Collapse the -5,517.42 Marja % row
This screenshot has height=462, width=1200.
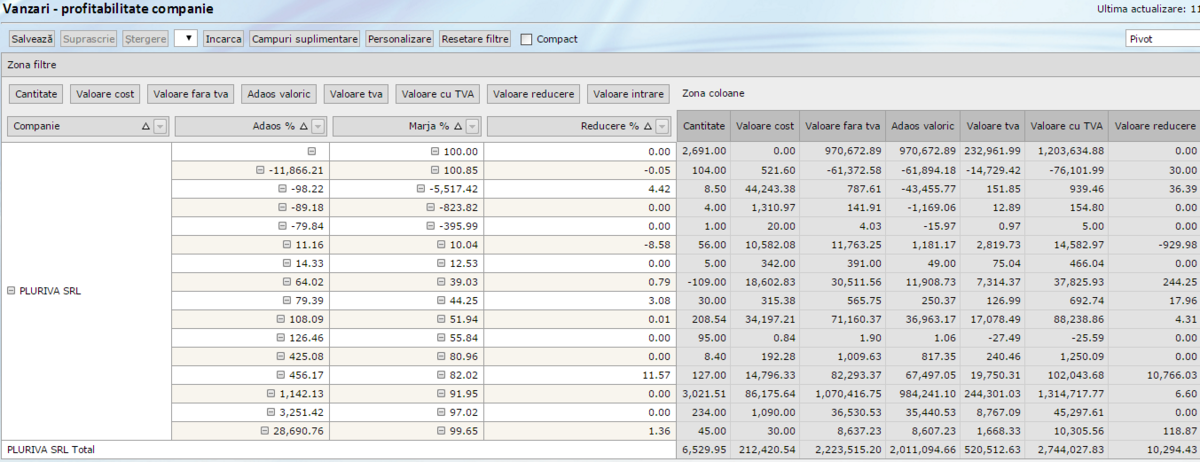pyautogui.click(x=422, y=188)
